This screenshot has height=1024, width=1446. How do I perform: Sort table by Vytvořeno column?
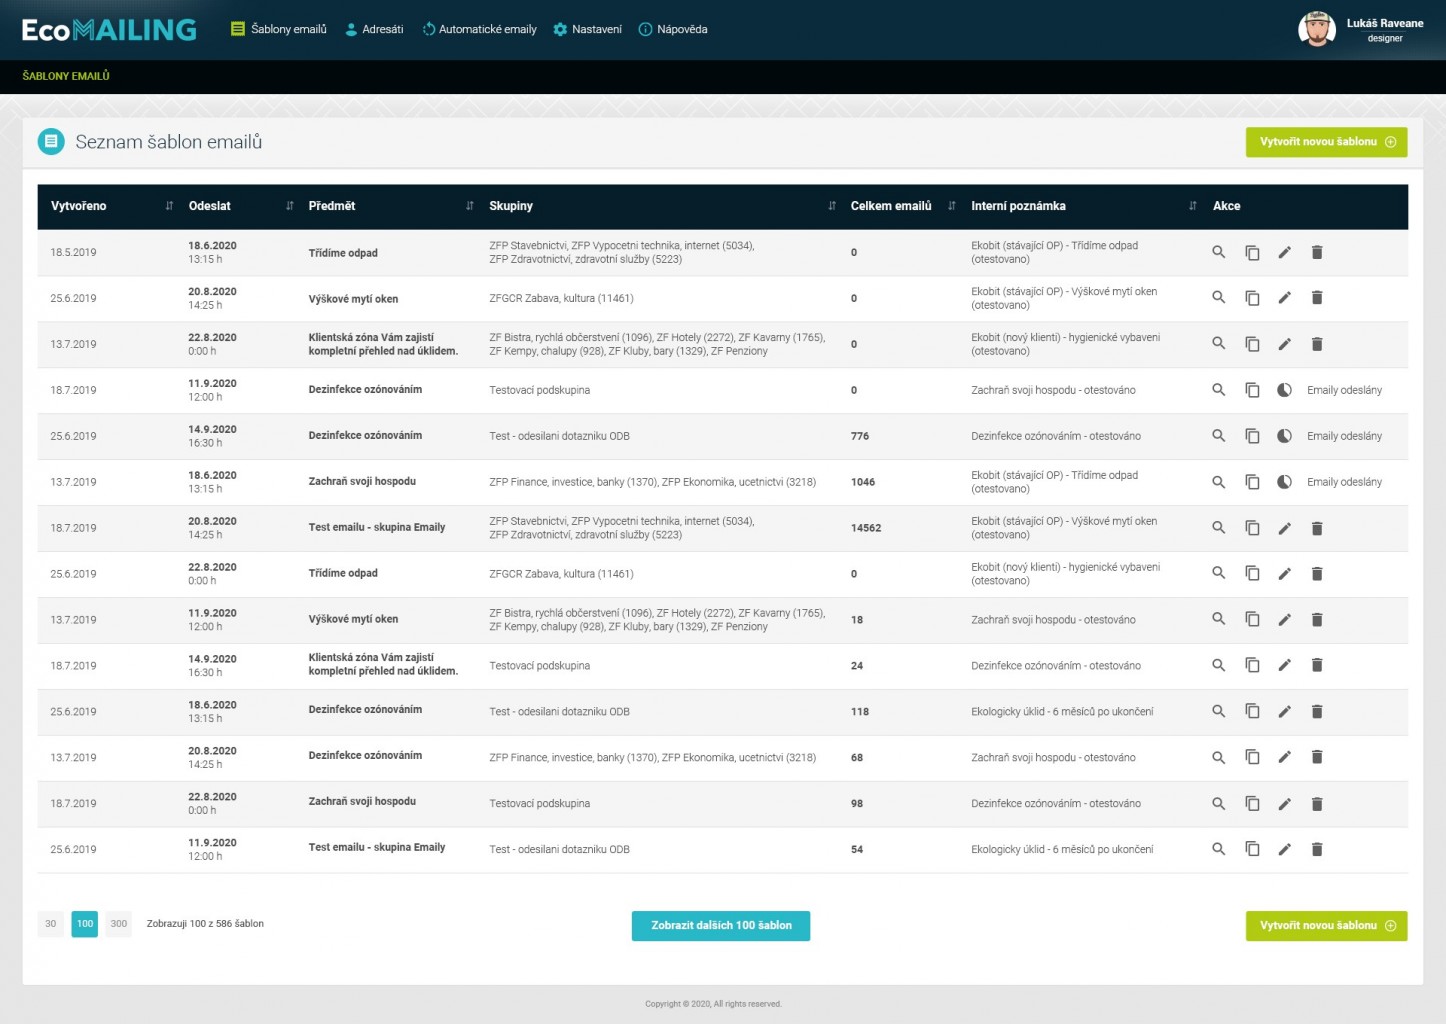169,206
